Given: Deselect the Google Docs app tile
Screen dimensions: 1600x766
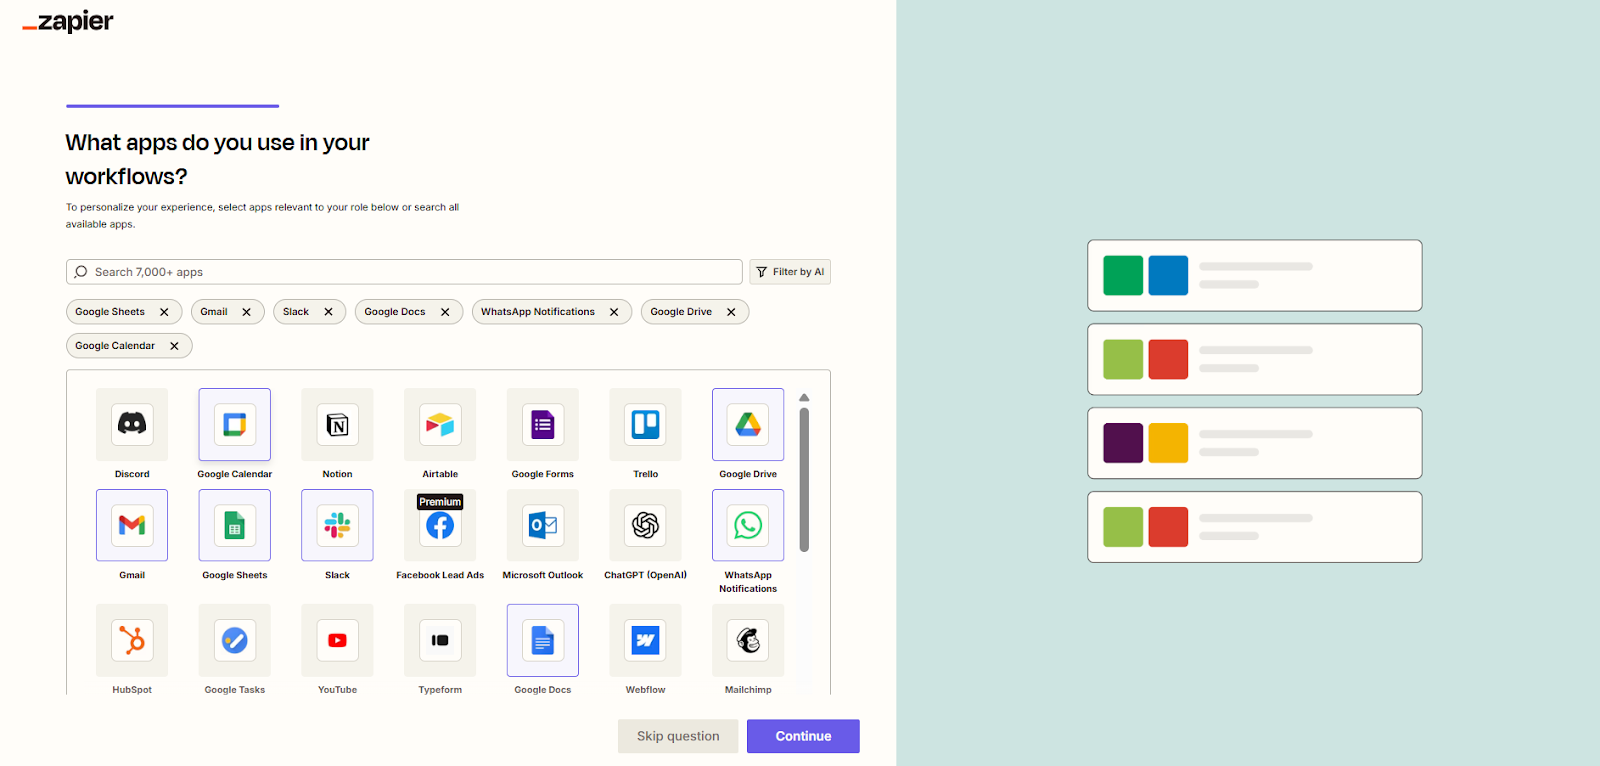Looking at the screenshot, I should (543, 640).
